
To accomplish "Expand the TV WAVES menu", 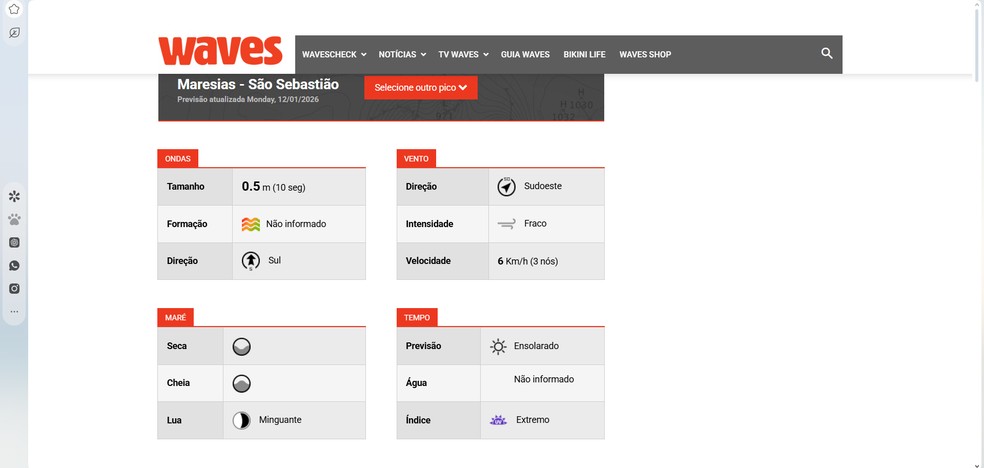I will pos(463,55).
